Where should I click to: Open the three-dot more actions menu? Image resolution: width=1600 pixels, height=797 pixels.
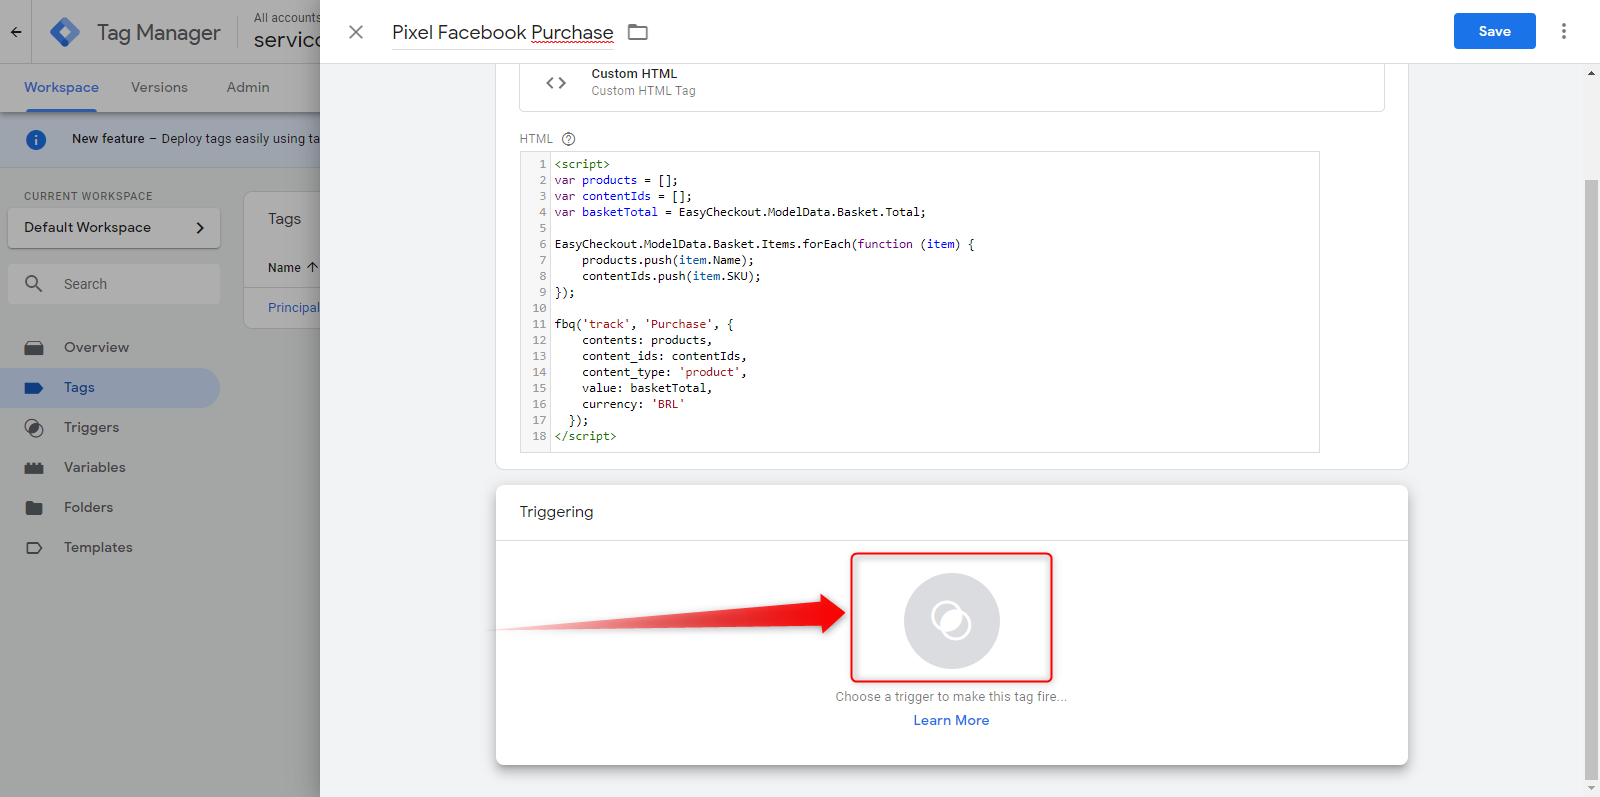pyautogui.click(x=1564, y=31)
